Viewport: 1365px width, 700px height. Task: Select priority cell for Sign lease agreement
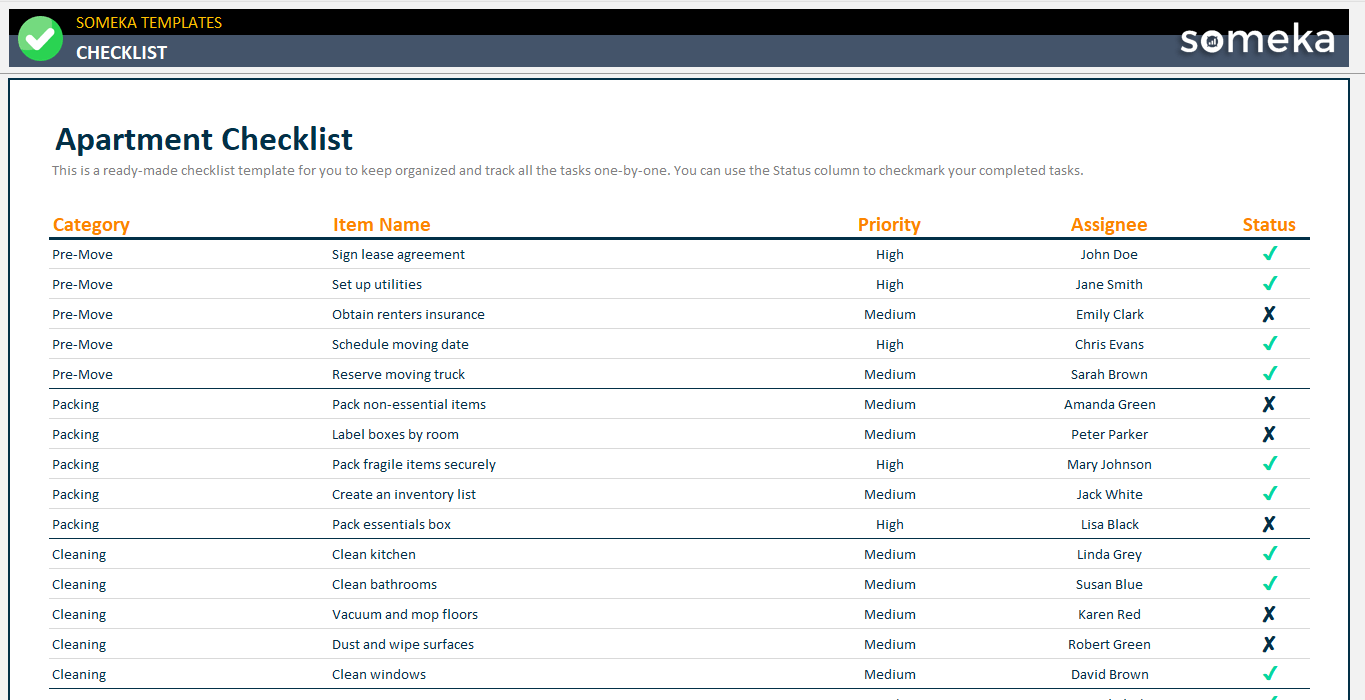889,254
